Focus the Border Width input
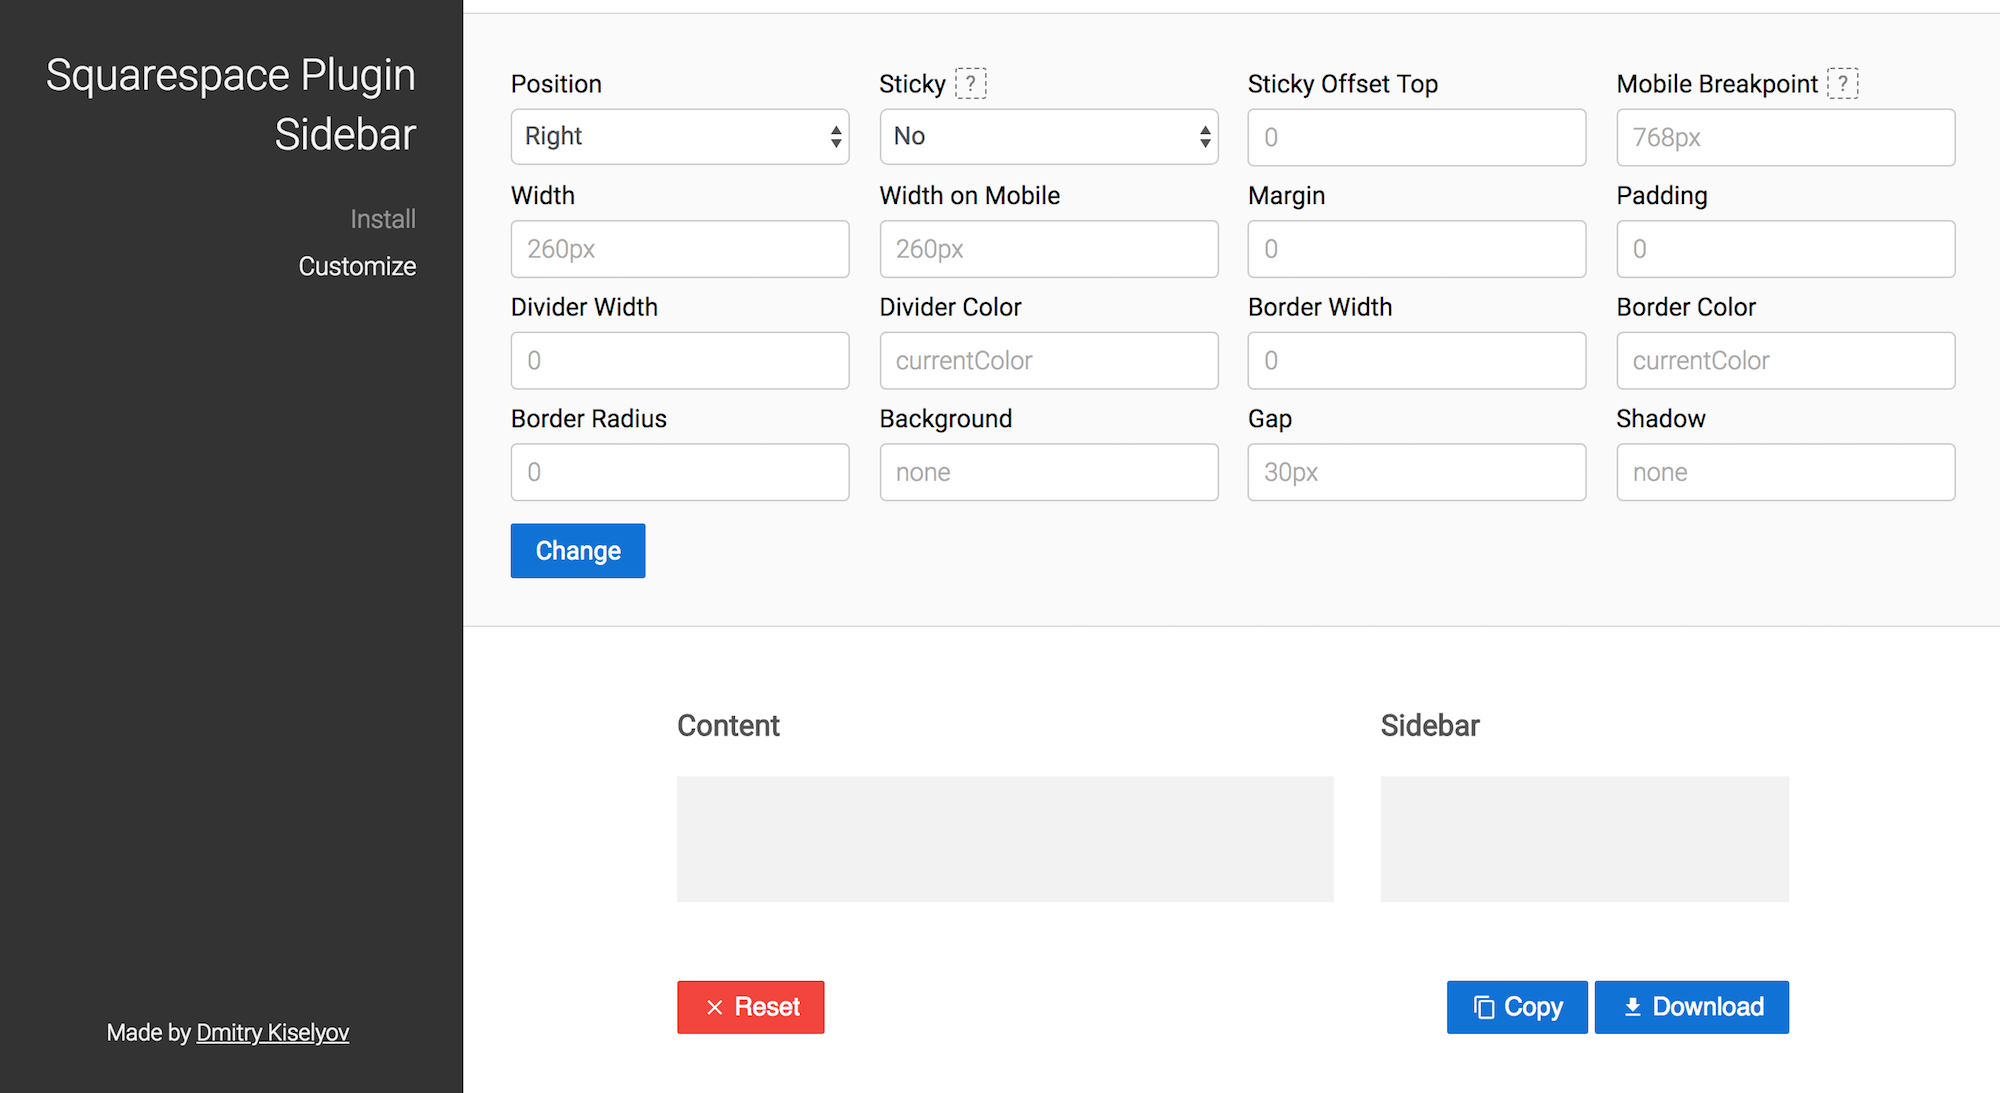The height and width of the screenshot is (1093, 2000). click(x=1417, y=361)
